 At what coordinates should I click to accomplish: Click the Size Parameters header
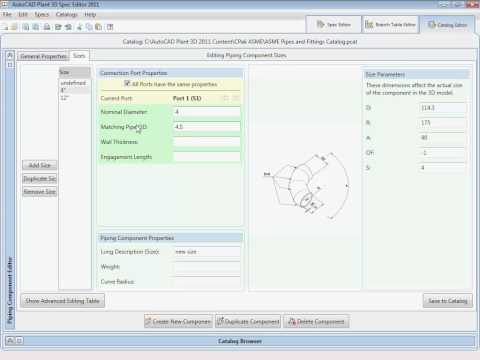click(x=417, y=74)
